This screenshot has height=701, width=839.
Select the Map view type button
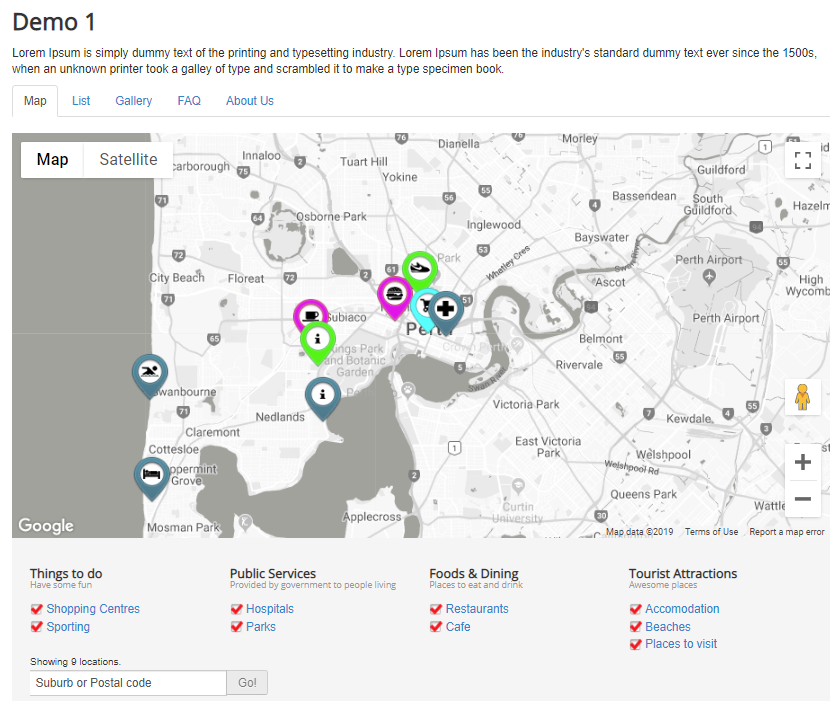[x=52, y=159]
